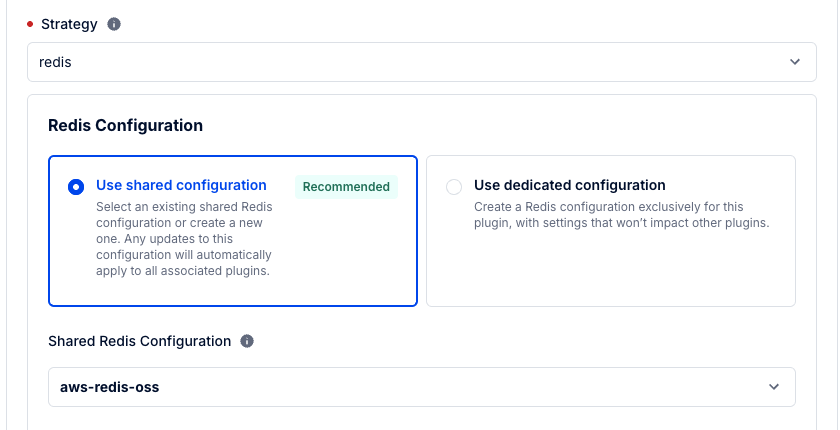Click the Shared Redis Configuration label
Screen dimensions: 840x430
pos(139,341)
